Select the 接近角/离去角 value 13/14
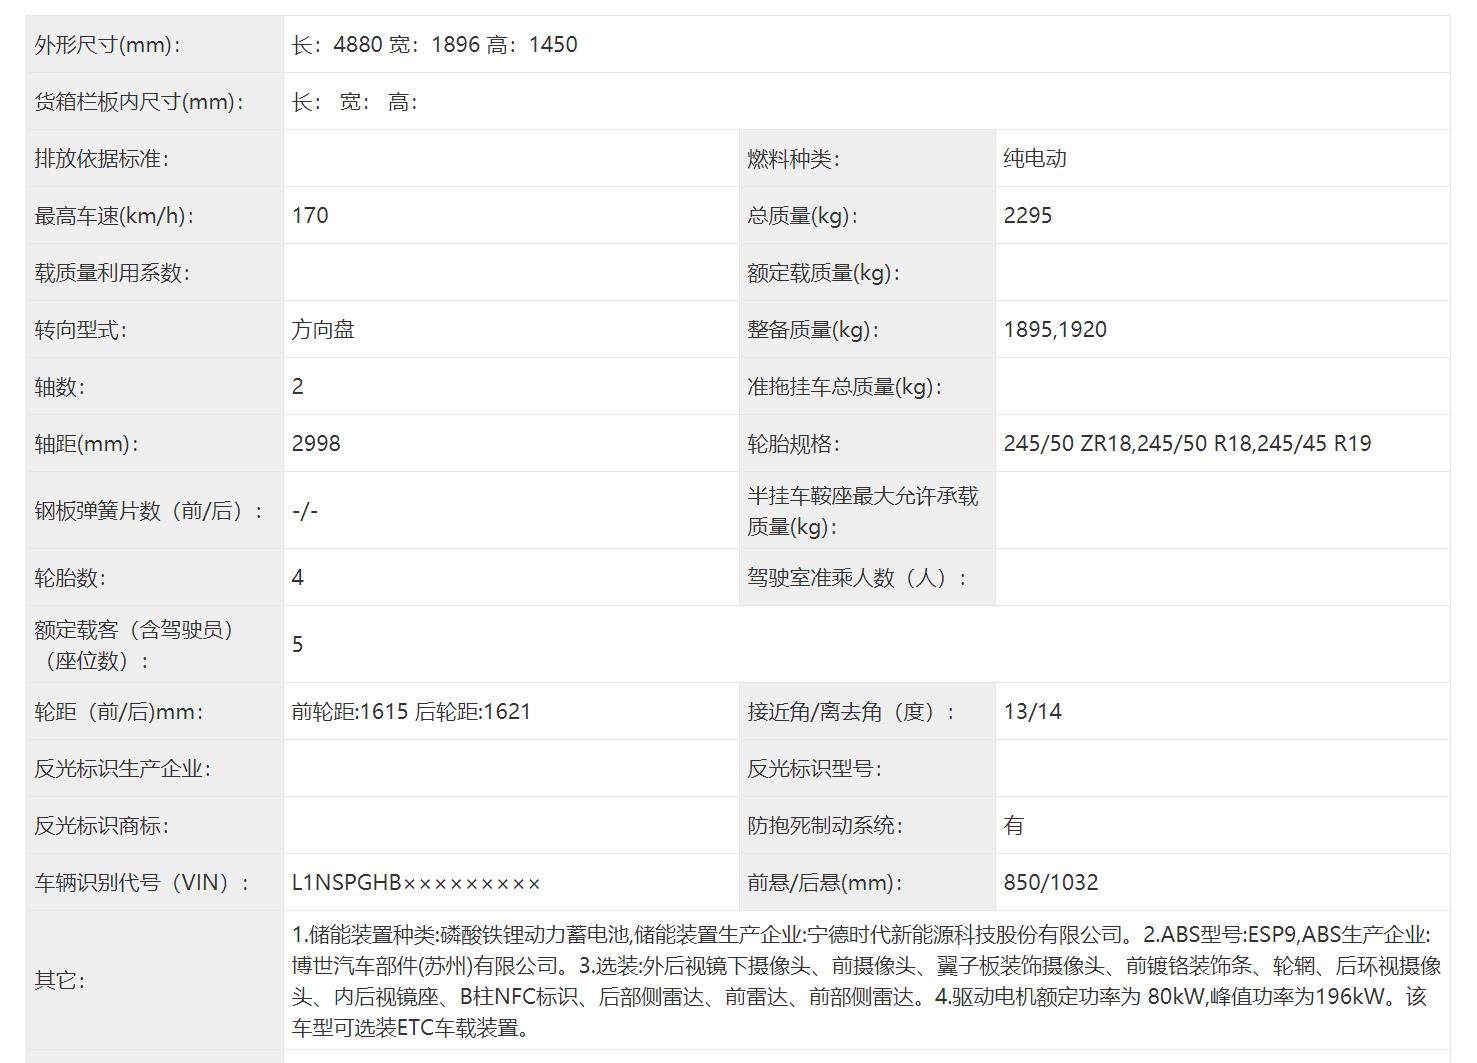1477x1063 pixels. coord(1033,712)
